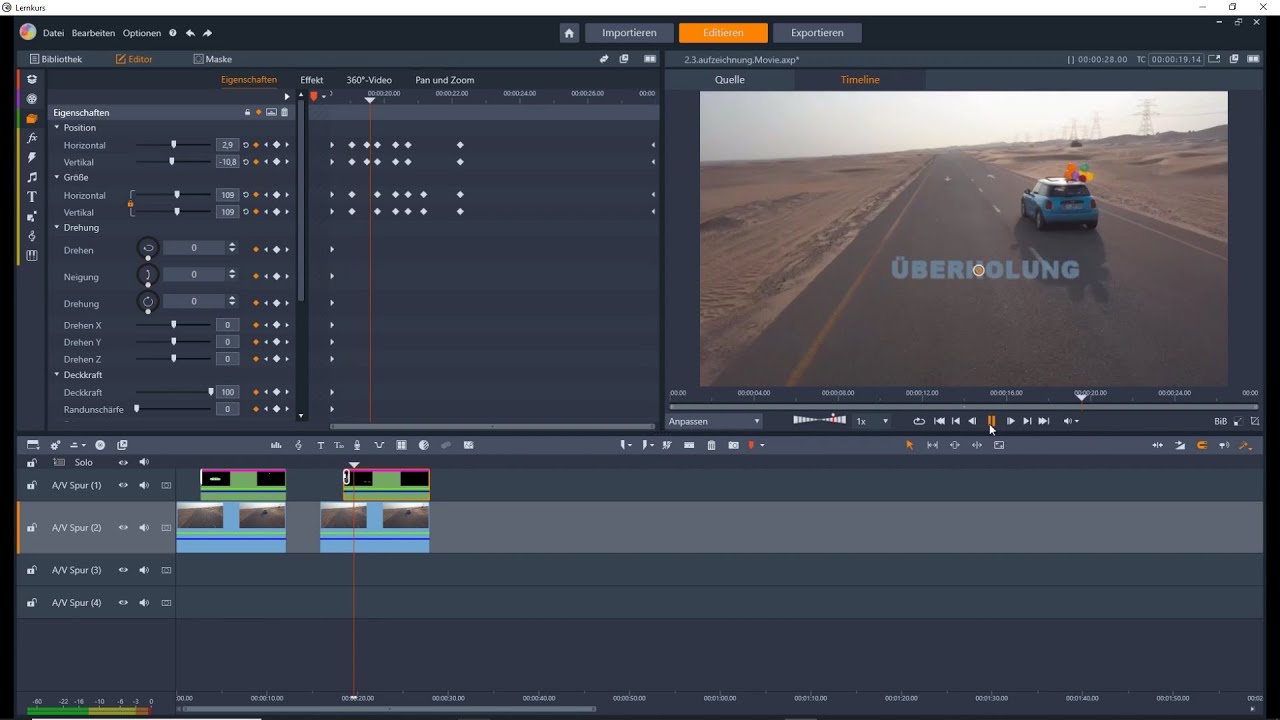Pause playback with the orange pause button
This screenshot has height=720, width=1280.
point(991,421)
